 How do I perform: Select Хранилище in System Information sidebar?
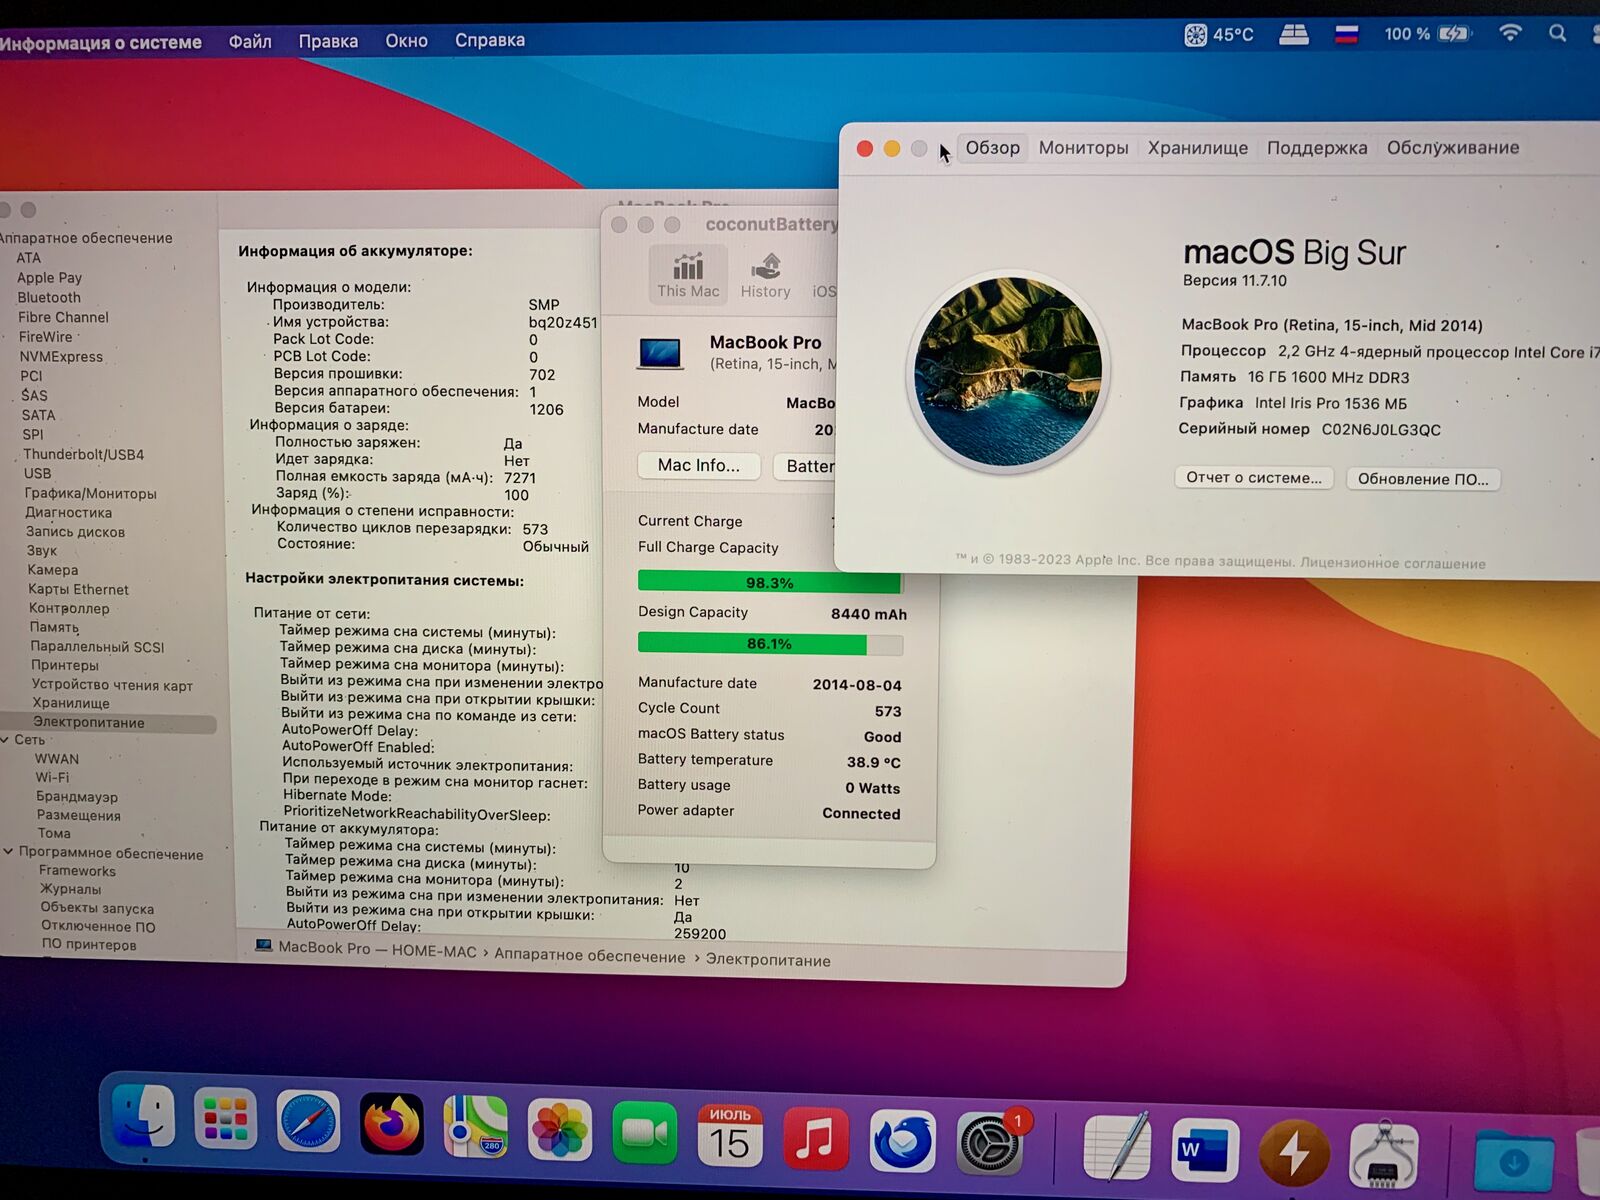pyautogui.click(x=71, y=703)
